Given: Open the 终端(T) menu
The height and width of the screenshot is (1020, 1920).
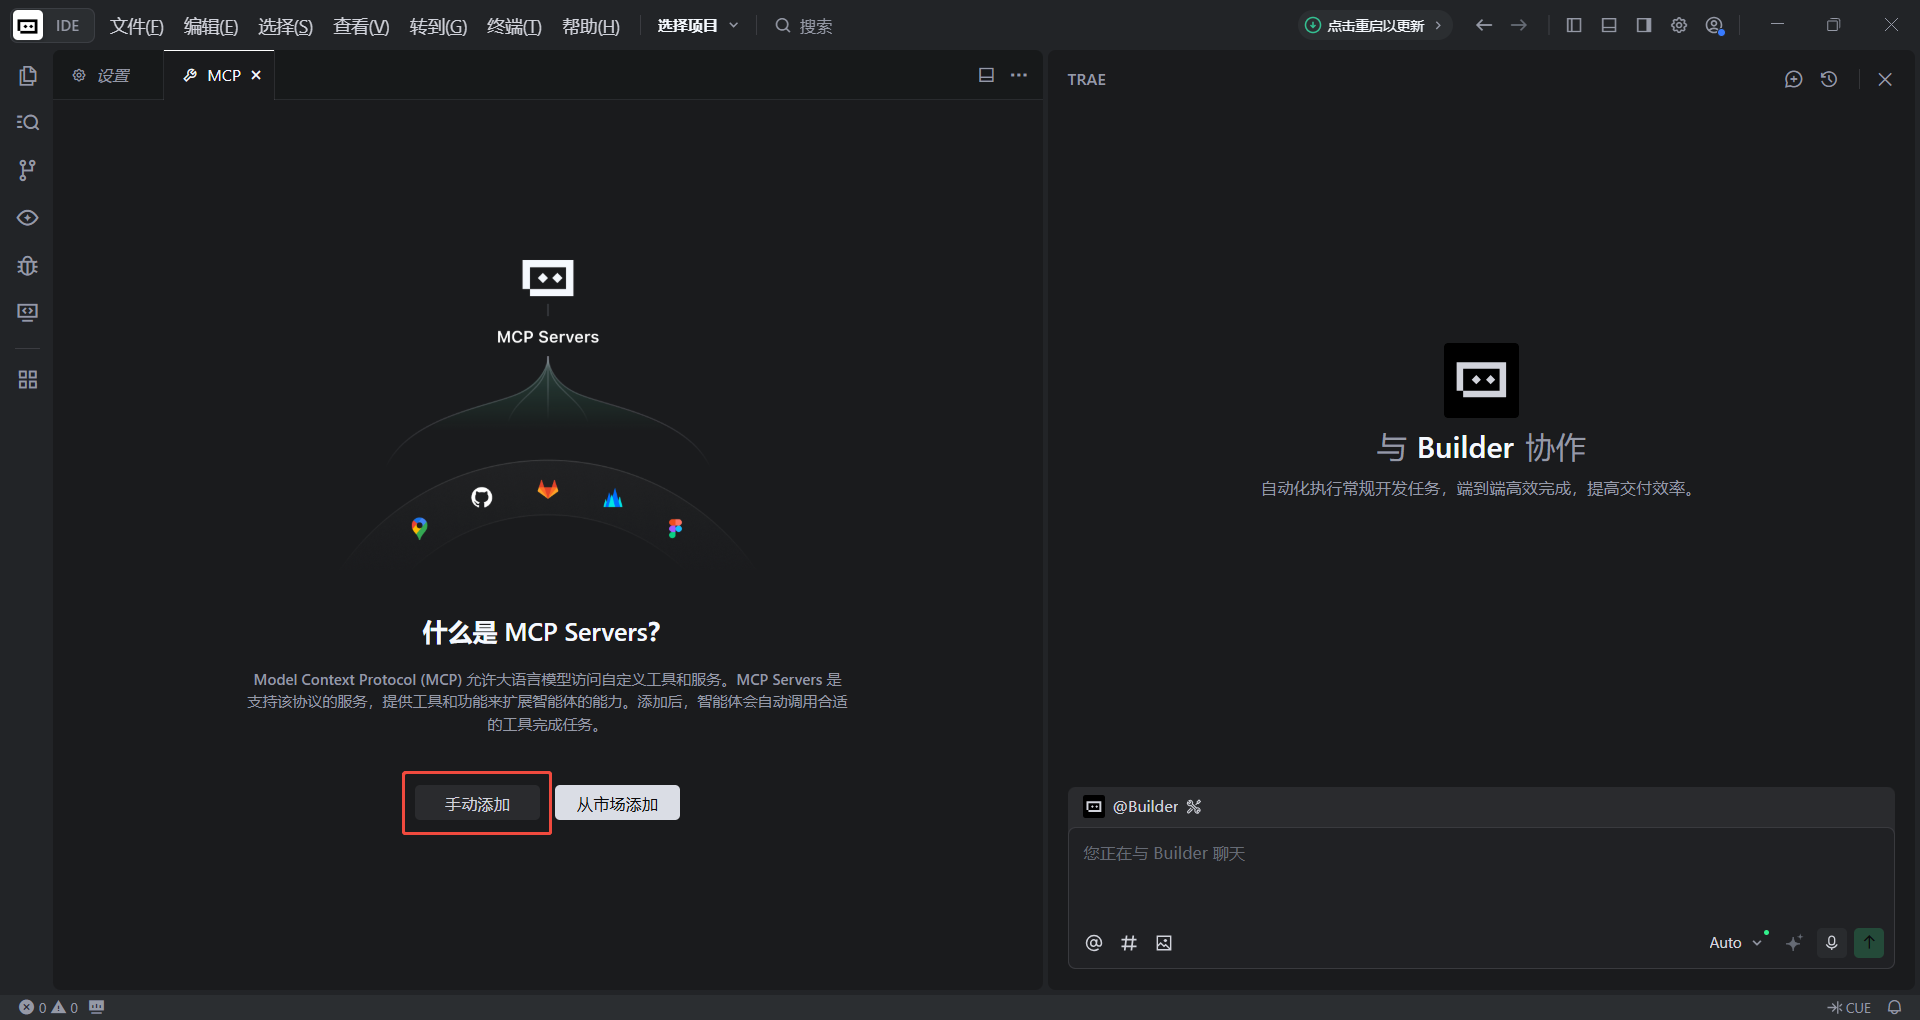Looking at the screenshot, I should 514,26.
